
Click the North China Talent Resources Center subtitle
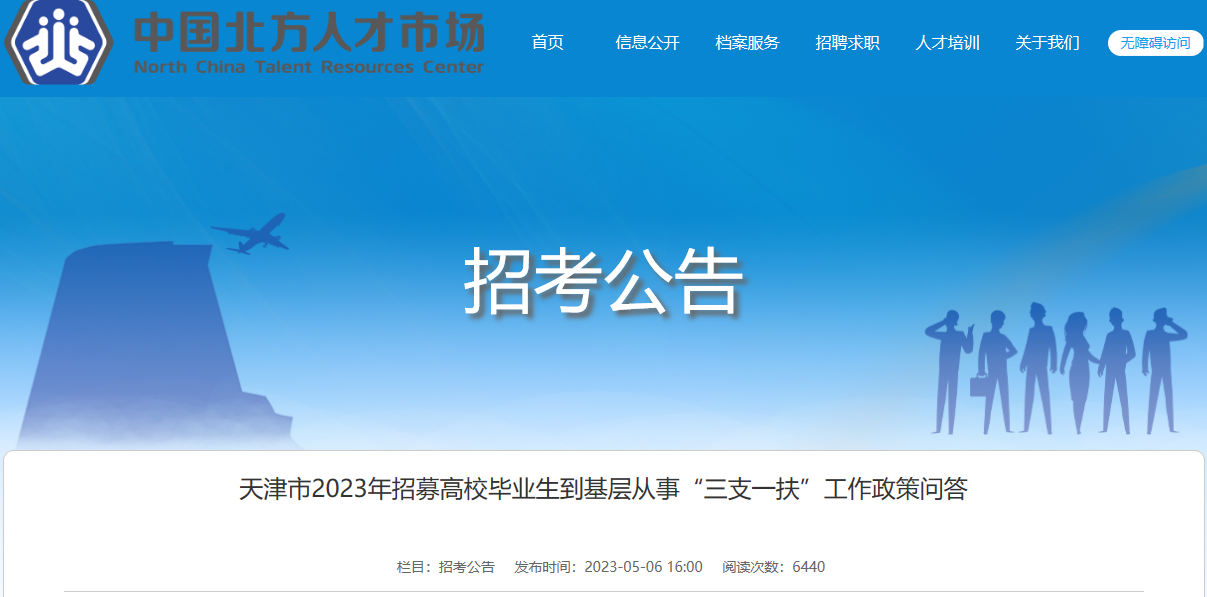tap(309, 68)
